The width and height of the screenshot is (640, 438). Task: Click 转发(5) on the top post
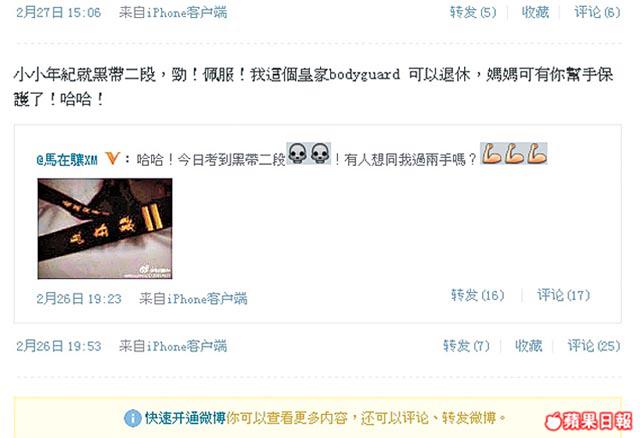(473, 12)
